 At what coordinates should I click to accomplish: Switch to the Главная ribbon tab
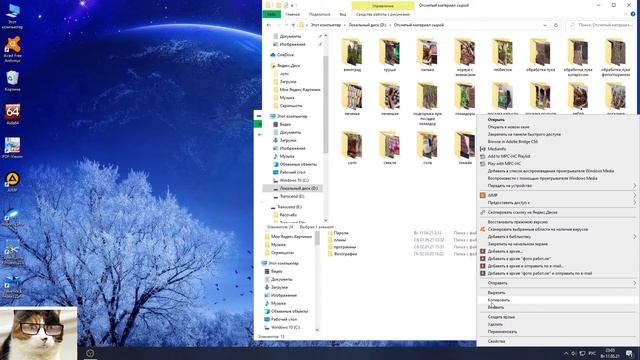292,14
